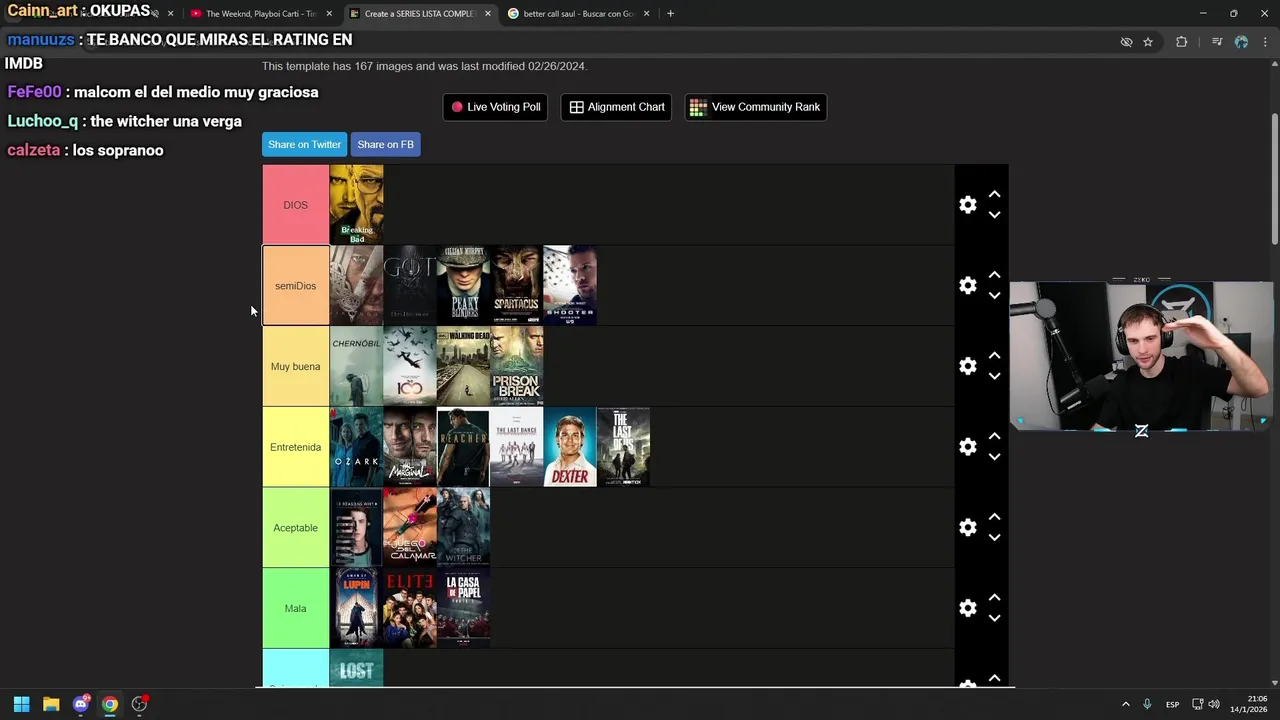Open the Alignment Chart
This screenshot has width=1280, height=720.
coord(617,107)
